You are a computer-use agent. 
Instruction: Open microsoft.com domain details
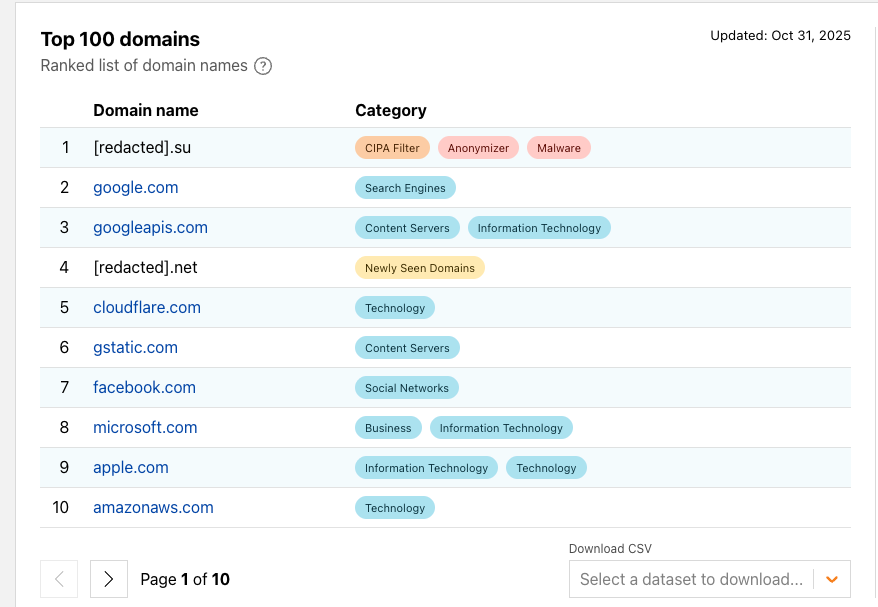click(145, 427)
